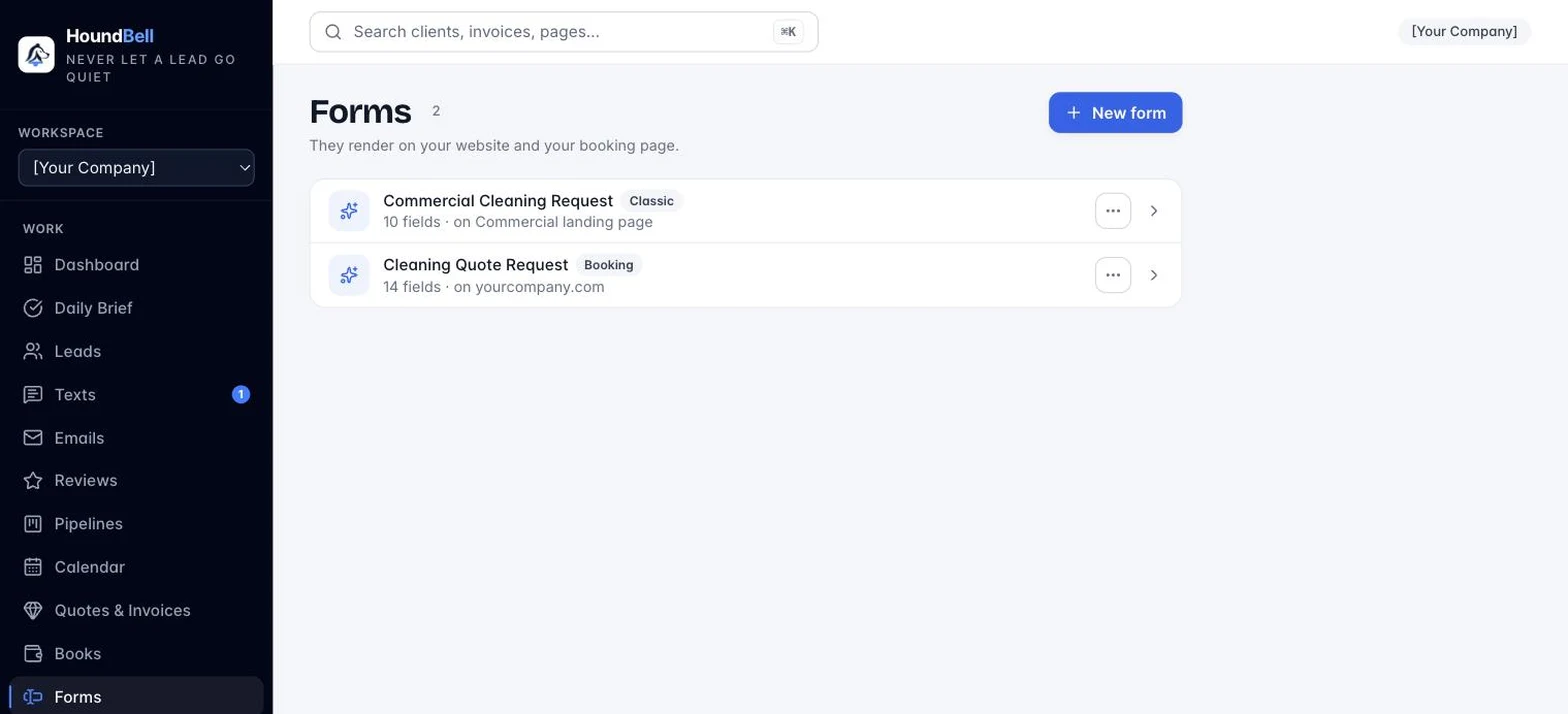The height and width of the screenshot is (714, 1568).
Task: Click the Leads people icon
Action: click(33, 351)
